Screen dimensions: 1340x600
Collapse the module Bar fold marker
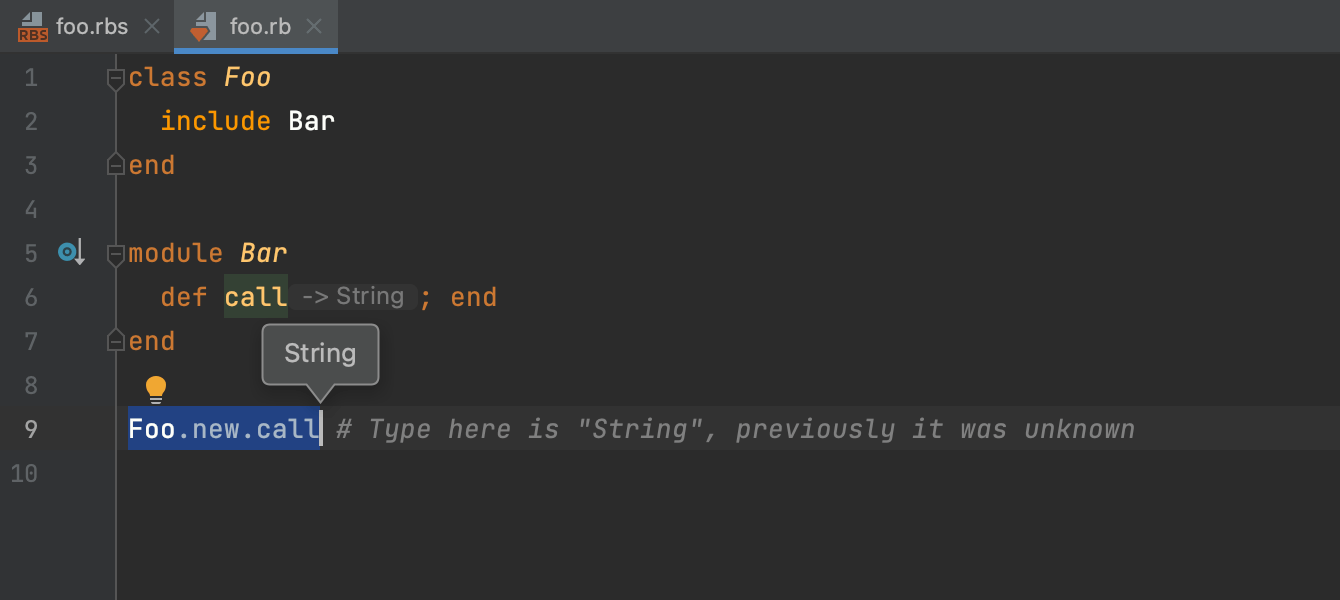(x=116, y=254)
